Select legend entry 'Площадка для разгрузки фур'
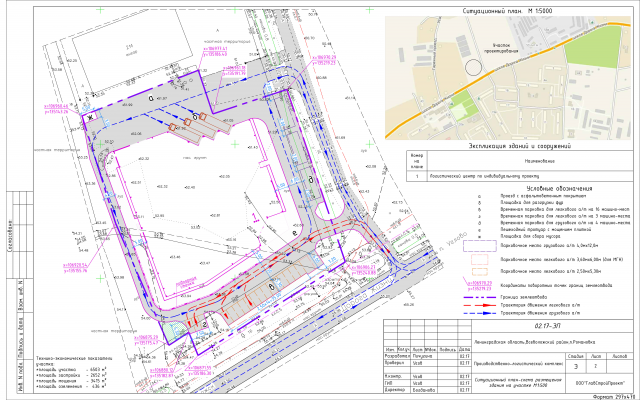The width and height of the screenshot is (640, 400). [x=531, y=202]
